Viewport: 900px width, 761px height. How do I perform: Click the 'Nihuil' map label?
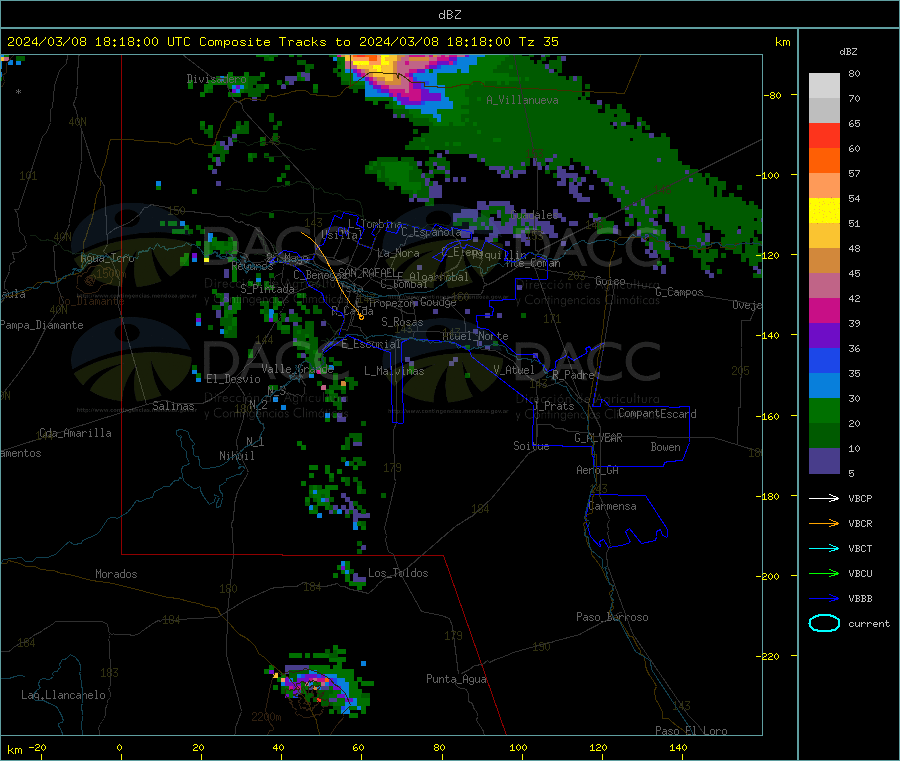coord(236,456)
